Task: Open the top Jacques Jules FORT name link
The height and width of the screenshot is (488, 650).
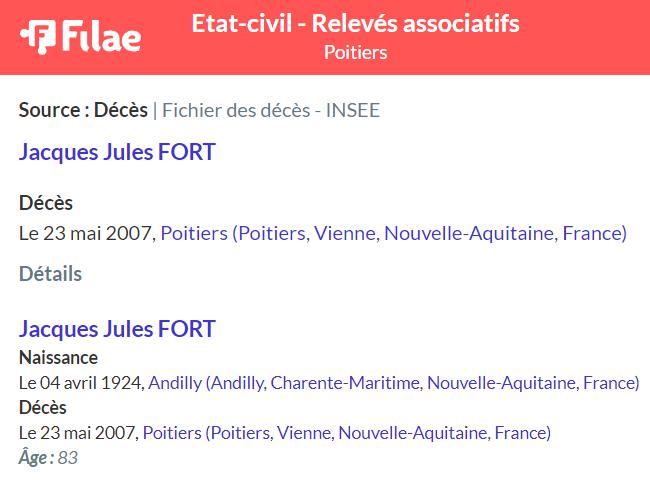Action: click(117, 152)
